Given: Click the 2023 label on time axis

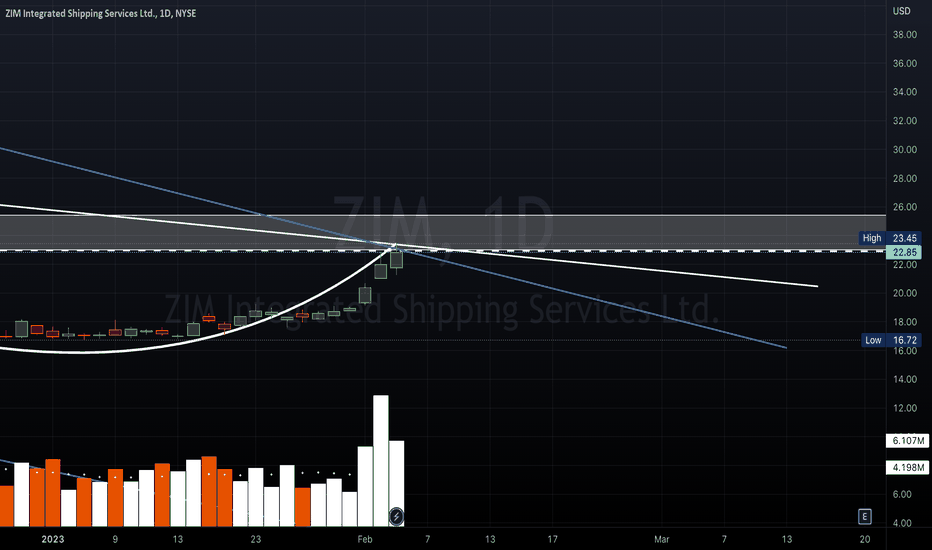Looking at the screenshot, I should click(52, 539).
